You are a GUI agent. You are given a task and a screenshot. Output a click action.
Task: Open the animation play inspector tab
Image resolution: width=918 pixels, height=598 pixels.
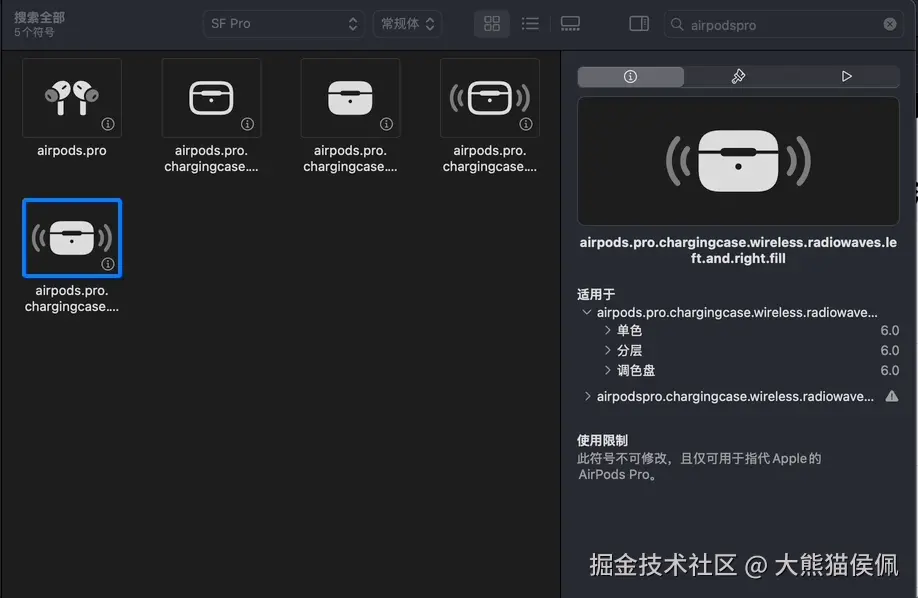tap(846, 77)
